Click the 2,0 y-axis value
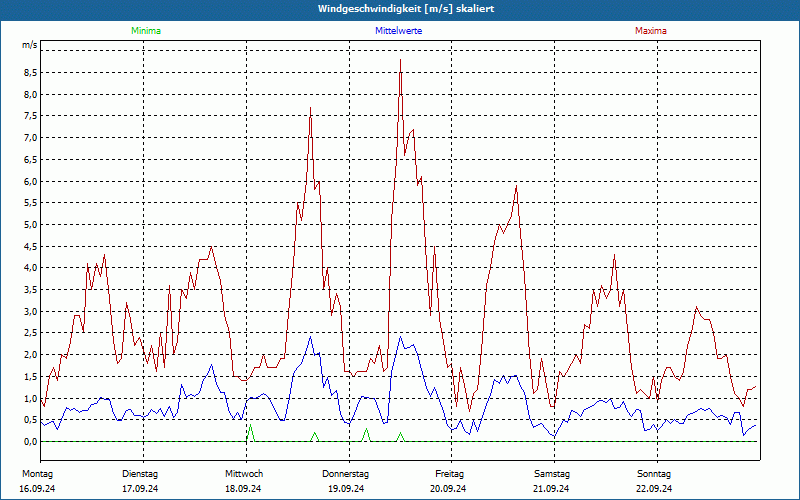This screenshot has width=800, height=500. (30, 355)
